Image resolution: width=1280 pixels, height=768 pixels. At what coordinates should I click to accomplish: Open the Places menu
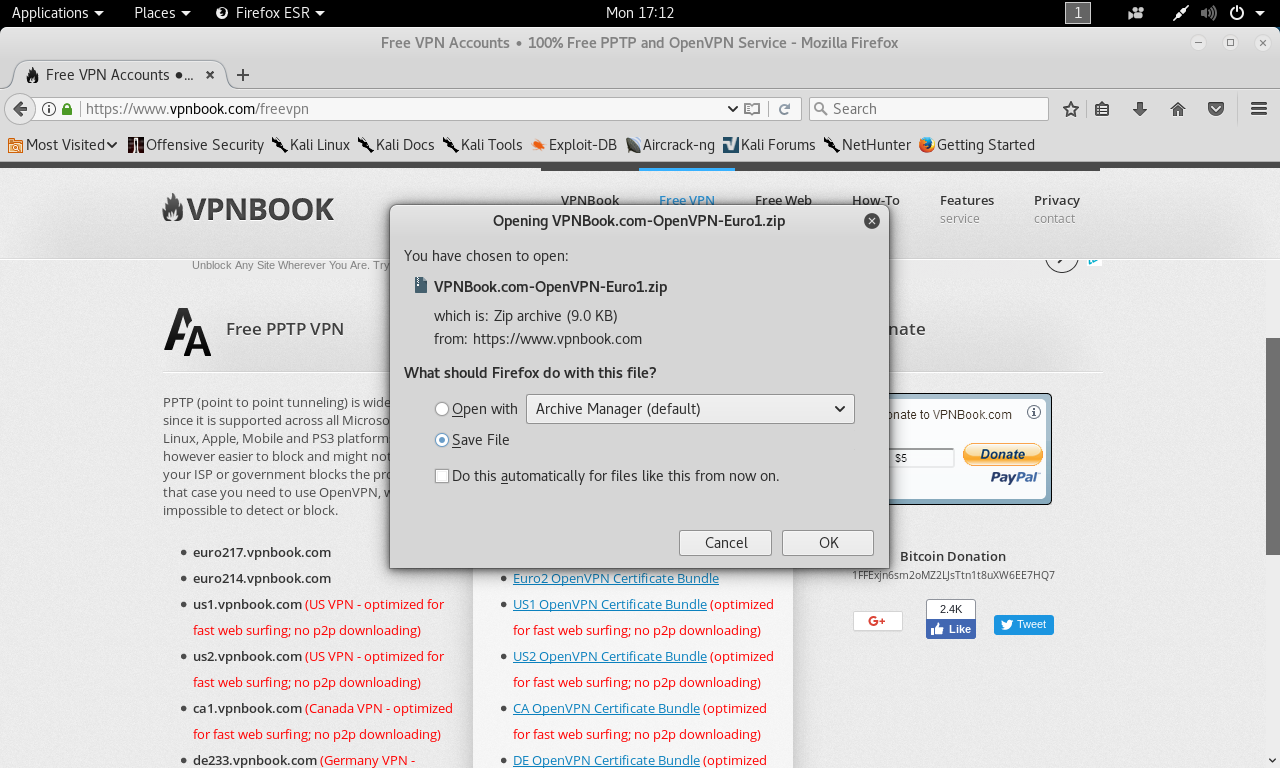pos(162,13)
